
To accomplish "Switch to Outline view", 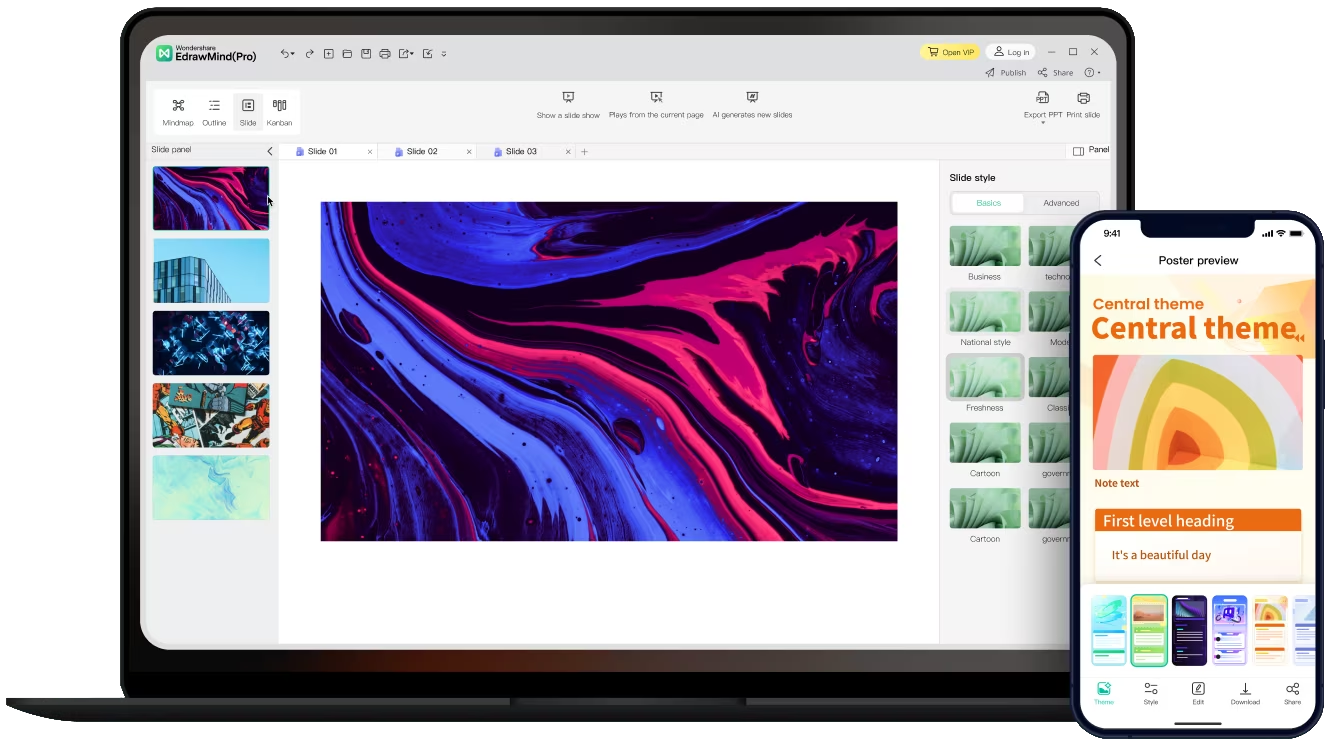I will (x=214, y=112).
